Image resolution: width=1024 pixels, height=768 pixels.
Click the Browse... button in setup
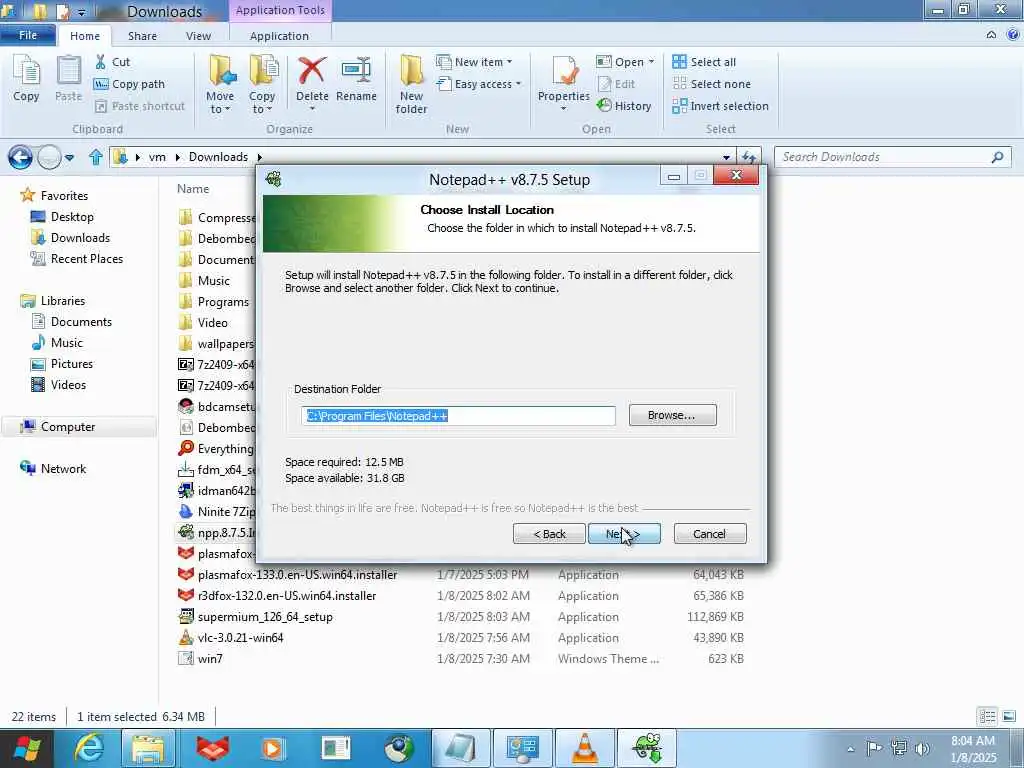[x=673, y=415]
